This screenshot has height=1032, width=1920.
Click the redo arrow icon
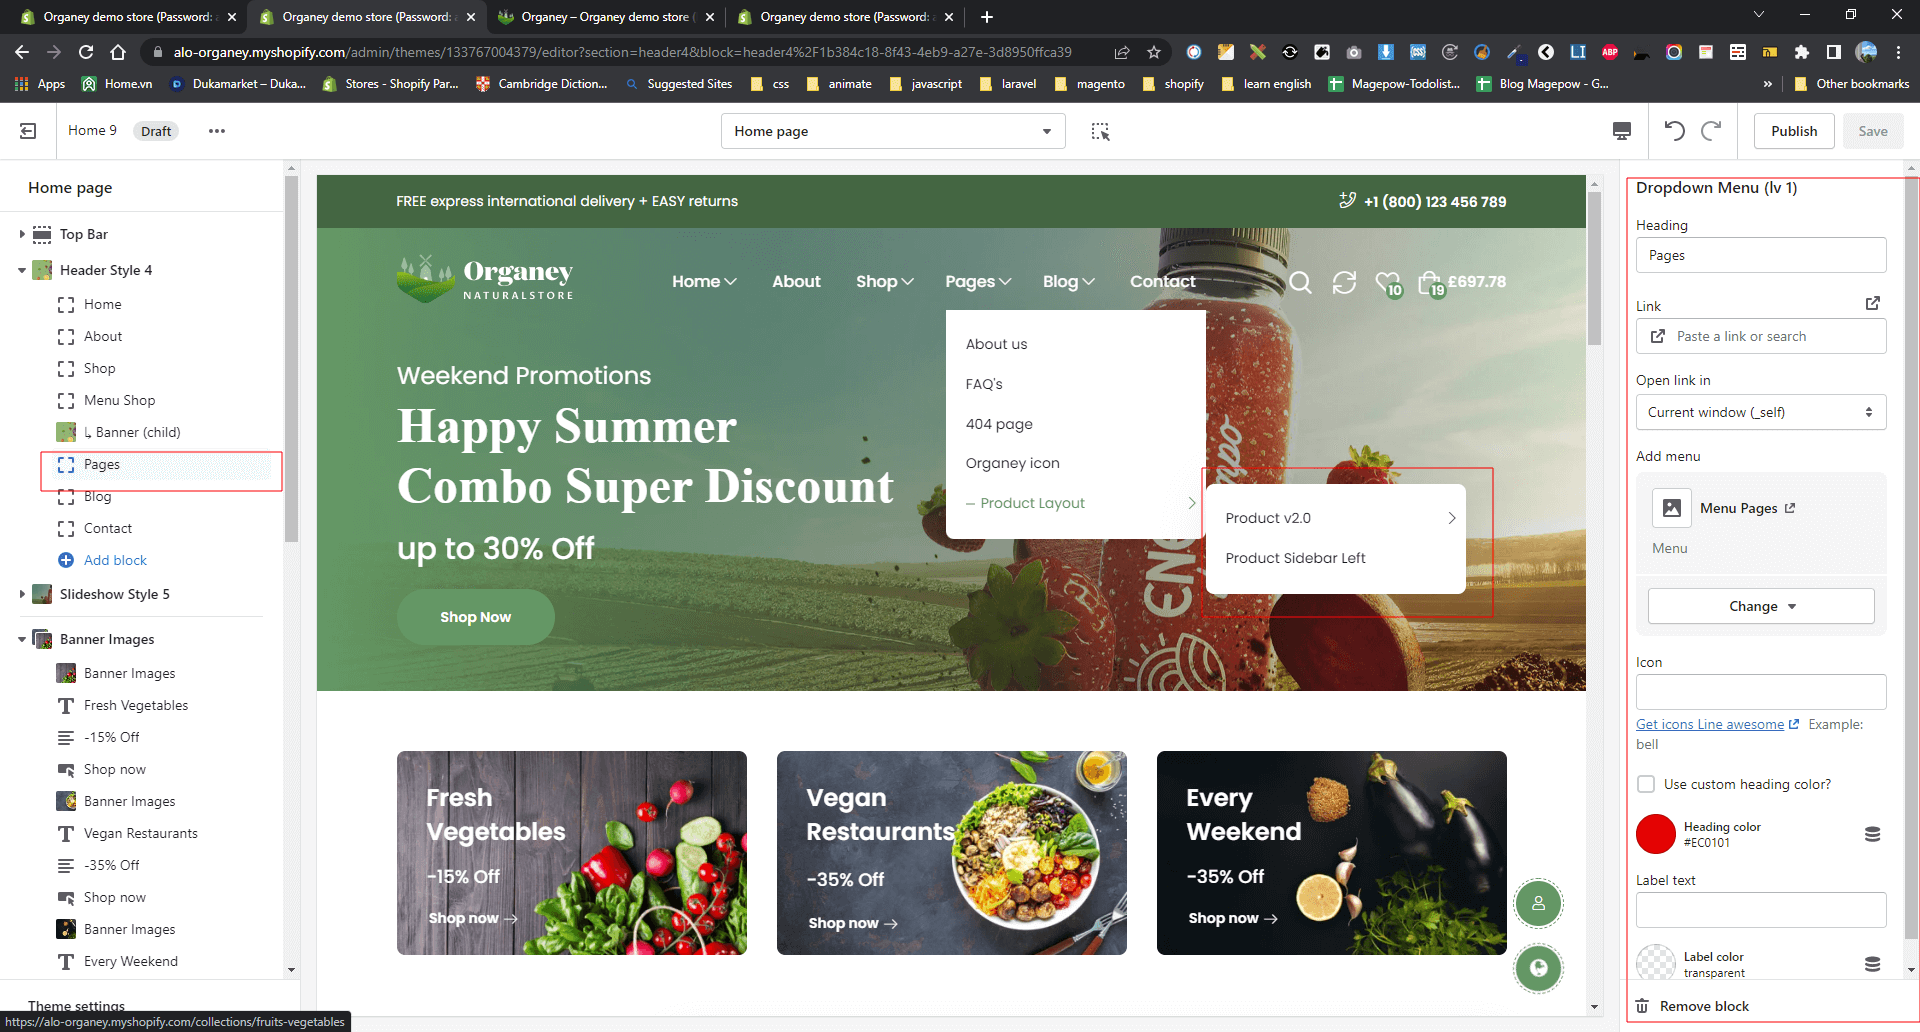1711,131
